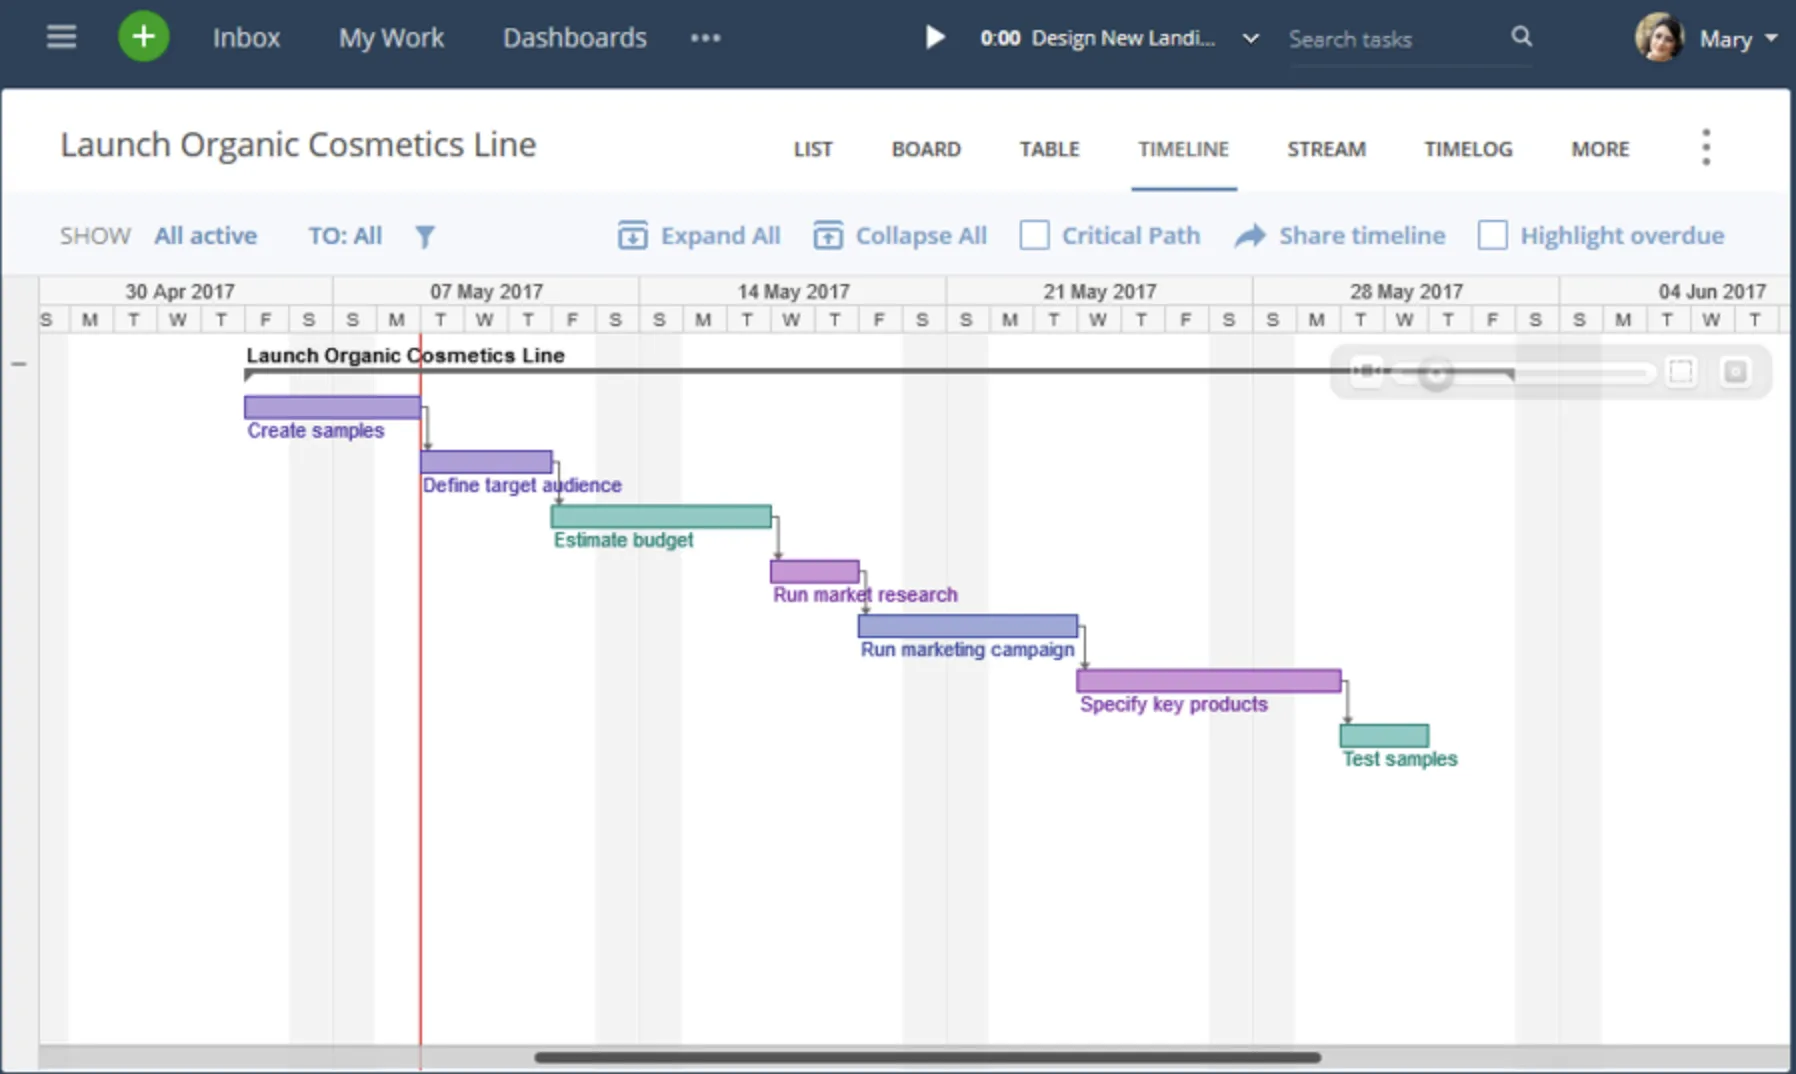Open the vertical dots project options menu

click(1706, 146)
